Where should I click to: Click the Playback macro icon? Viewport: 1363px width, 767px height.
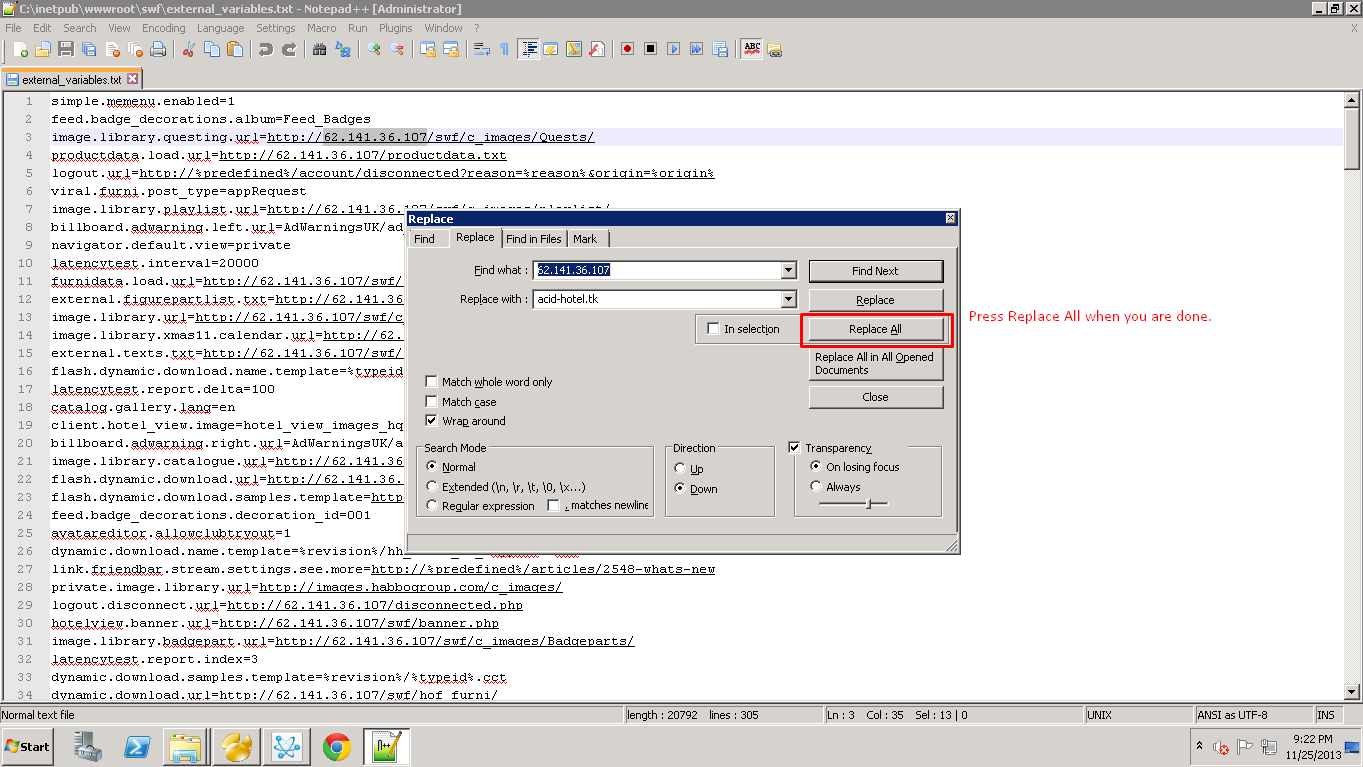point(673,49)
